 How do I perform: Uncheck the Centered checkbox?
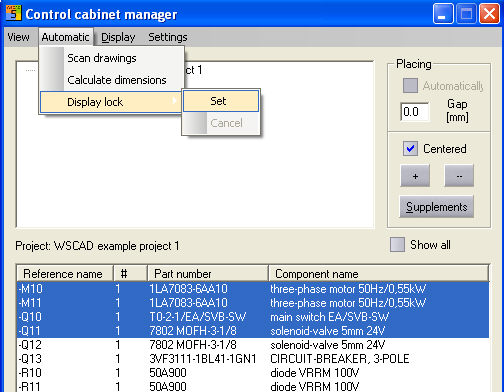(410, 149)
